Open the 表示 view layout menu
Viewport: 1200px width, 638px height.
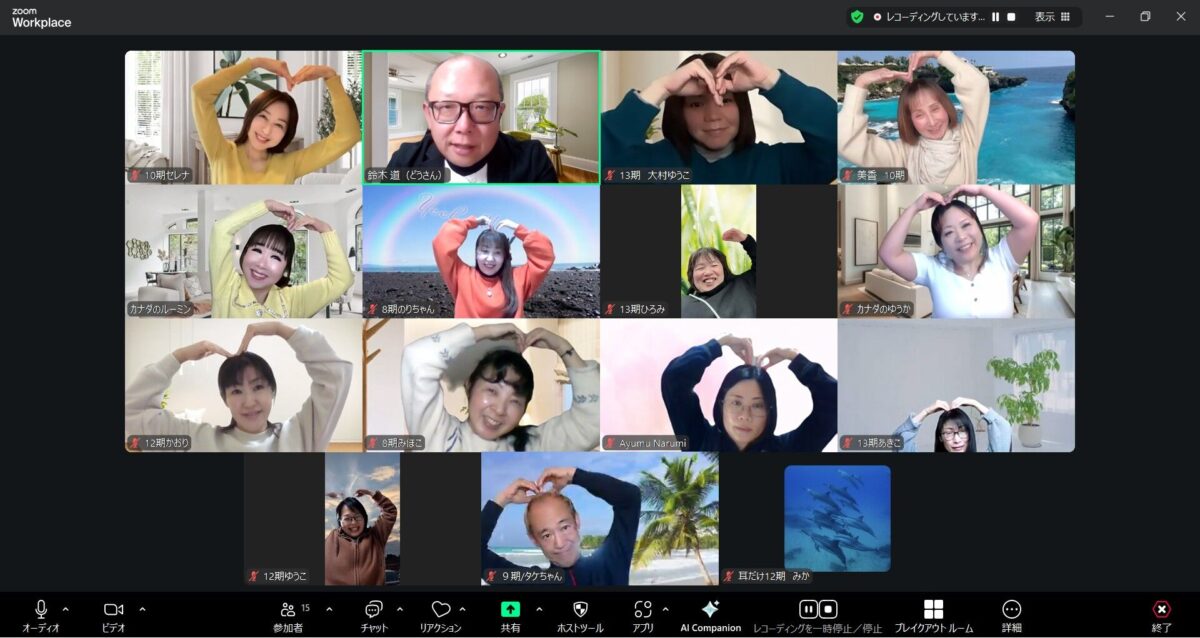tap(1052, 17)
